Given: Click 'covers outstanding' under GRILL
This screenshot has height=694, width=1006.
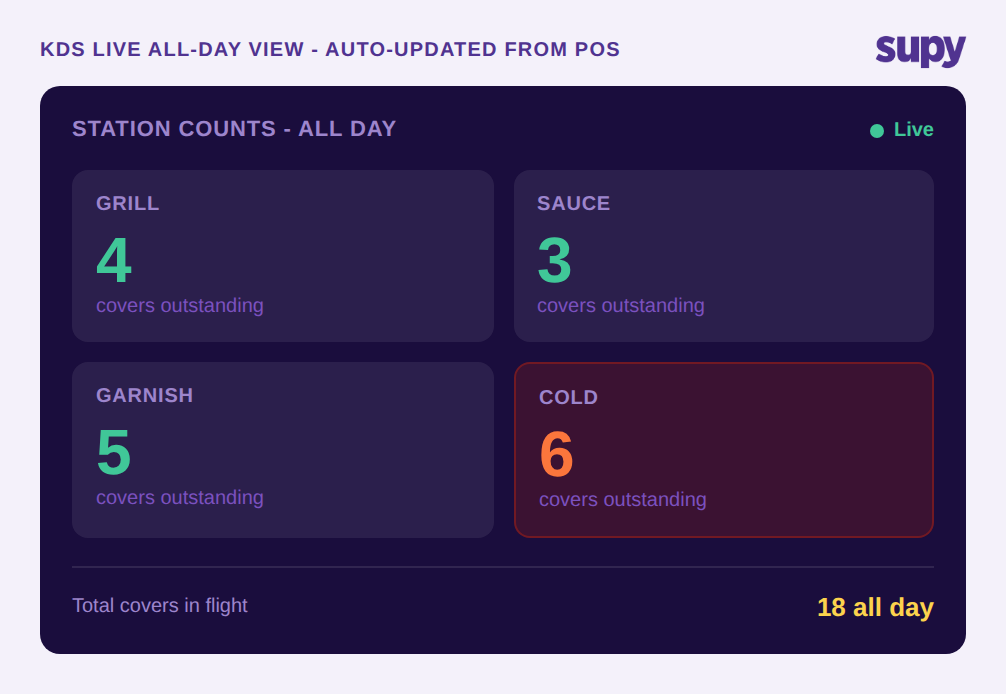Looking at the screenshot, I should pos(180,305).
